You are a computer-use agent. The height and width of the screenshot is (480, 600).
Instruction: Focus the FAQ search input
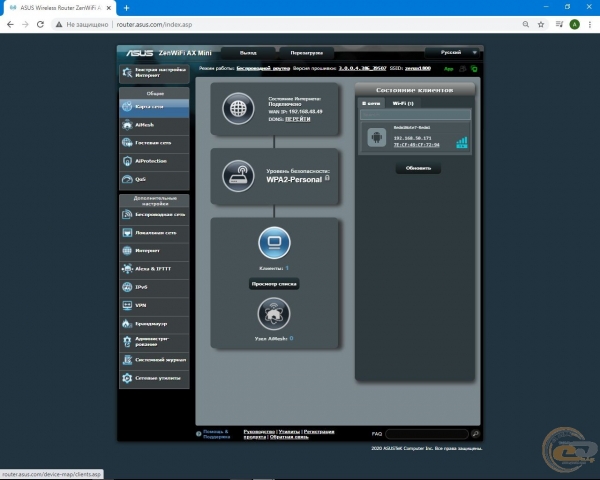click(427, 434)
